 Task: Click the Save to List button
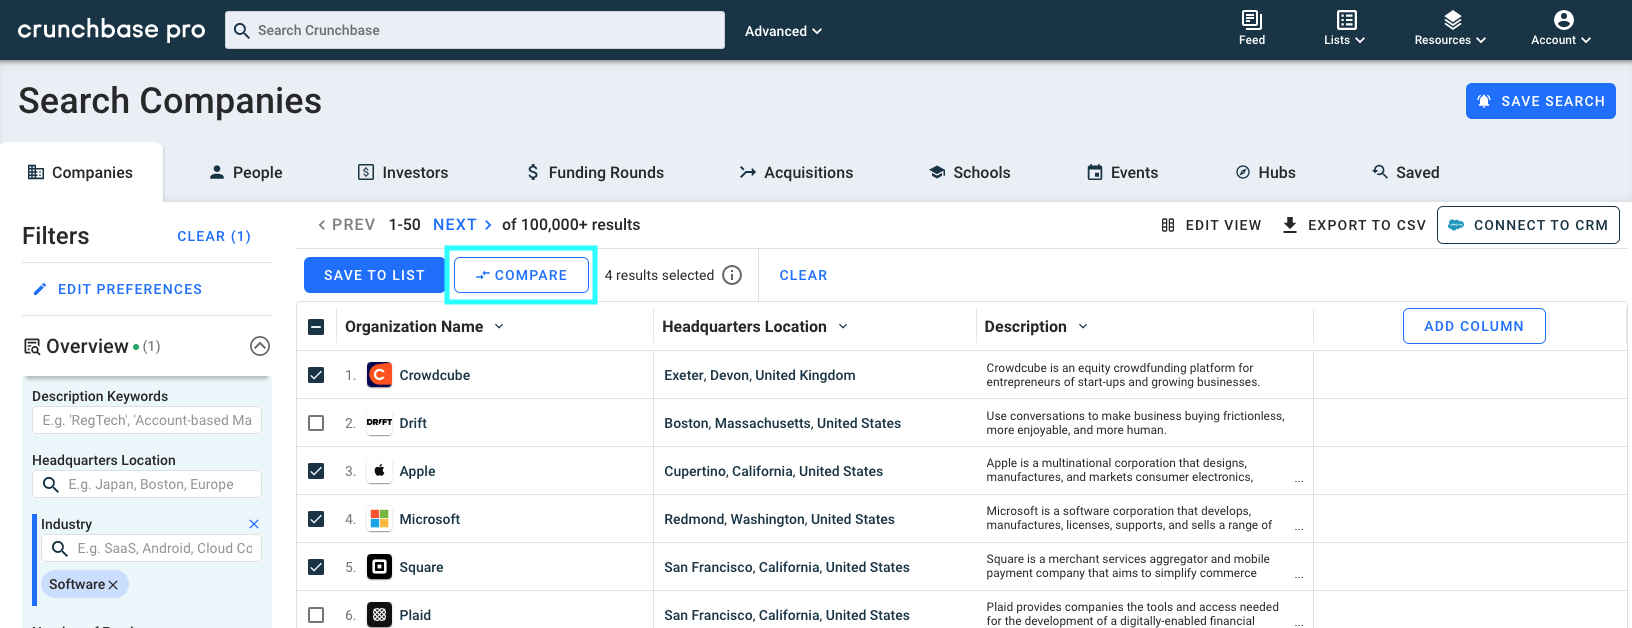pyautogui.click(x=374, y=275)
